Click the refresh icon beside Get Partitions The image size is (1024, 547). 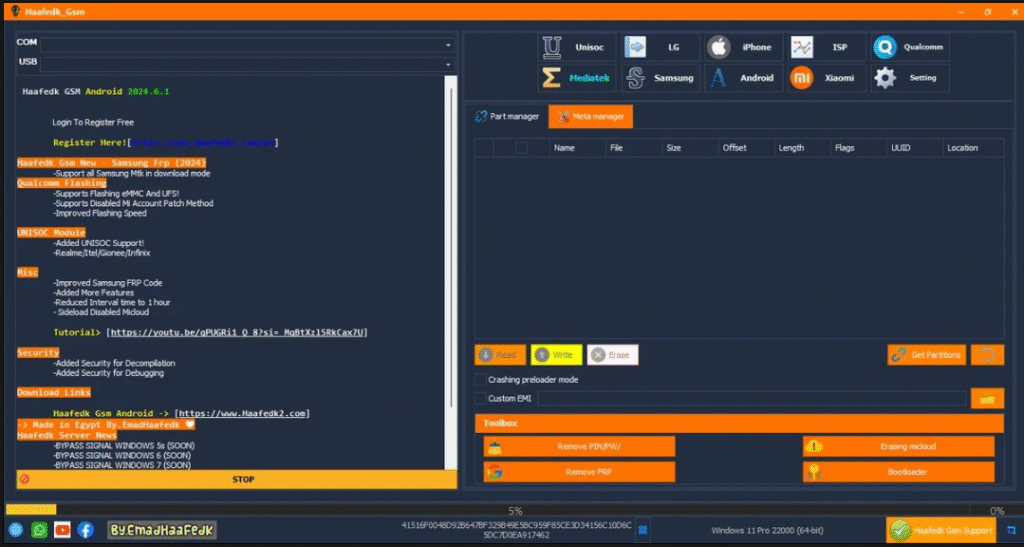coord(987,355)
